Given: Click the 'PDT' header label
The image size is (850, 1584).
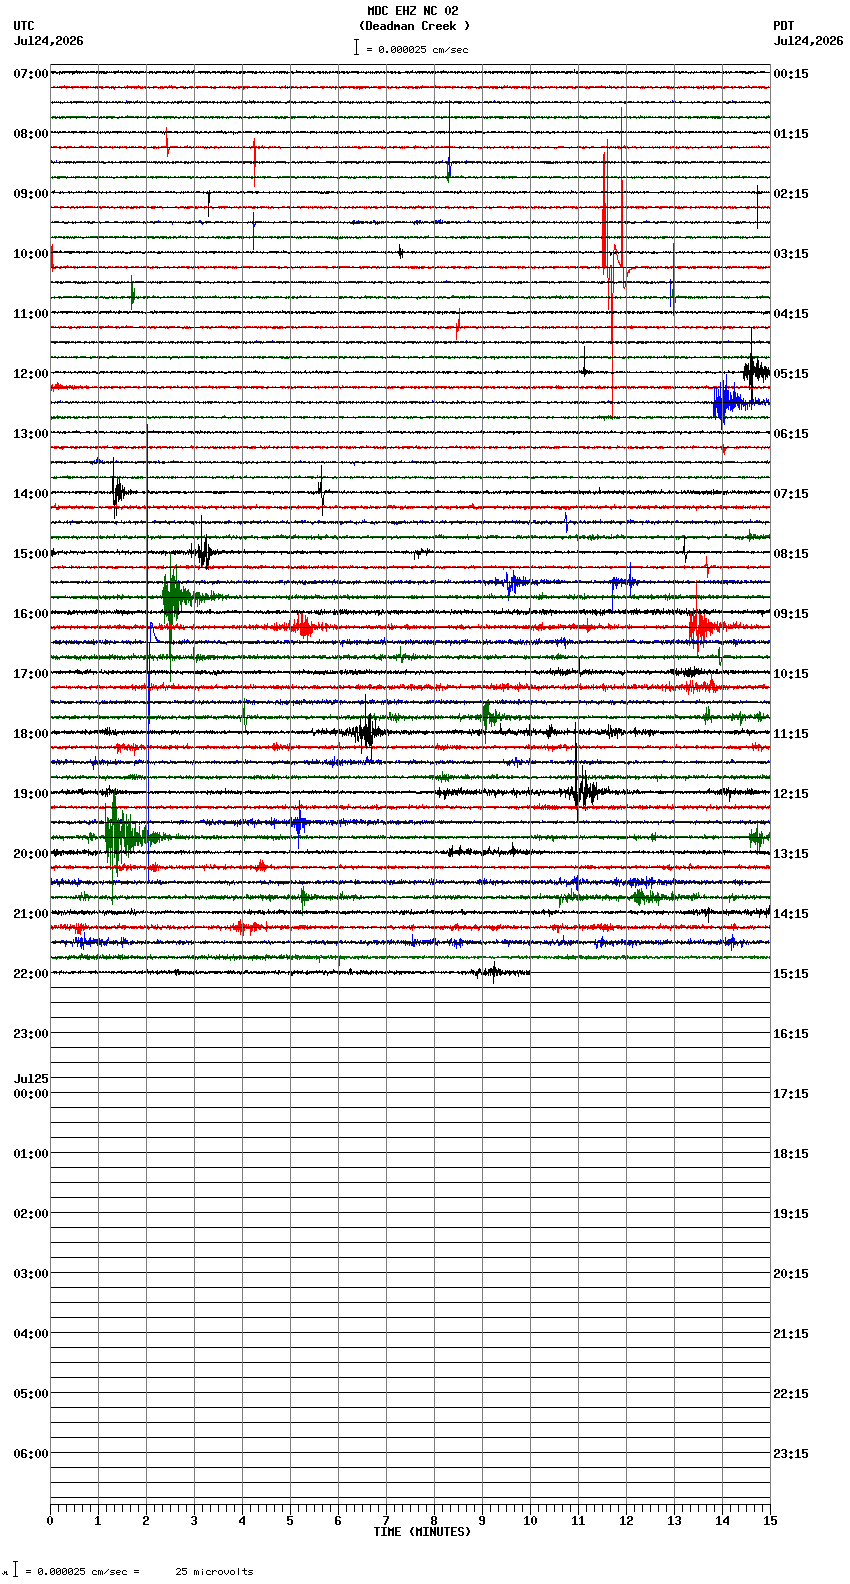Looking at the screenshot, I should tap(783, 26).
